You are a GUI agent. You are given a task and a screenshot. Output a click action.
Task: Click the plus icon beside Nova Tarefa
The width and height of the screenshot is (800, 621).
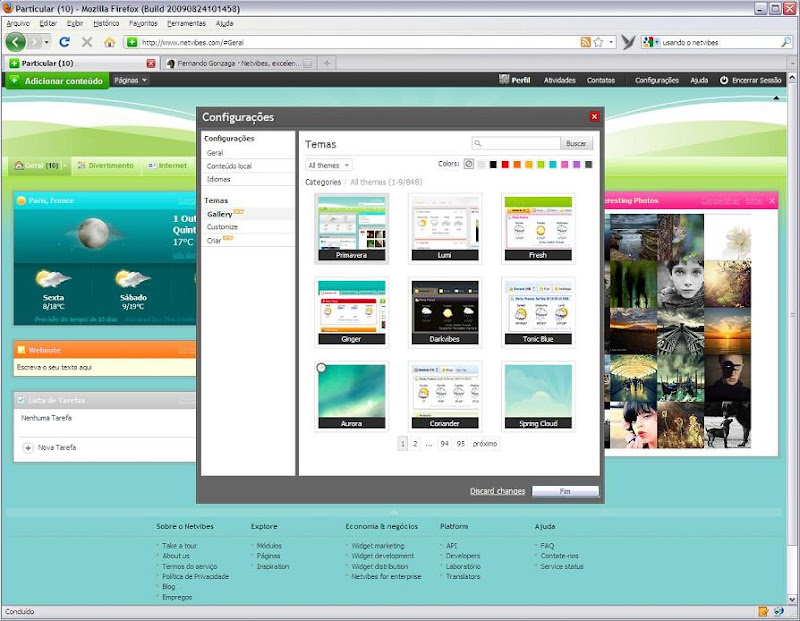29,448
